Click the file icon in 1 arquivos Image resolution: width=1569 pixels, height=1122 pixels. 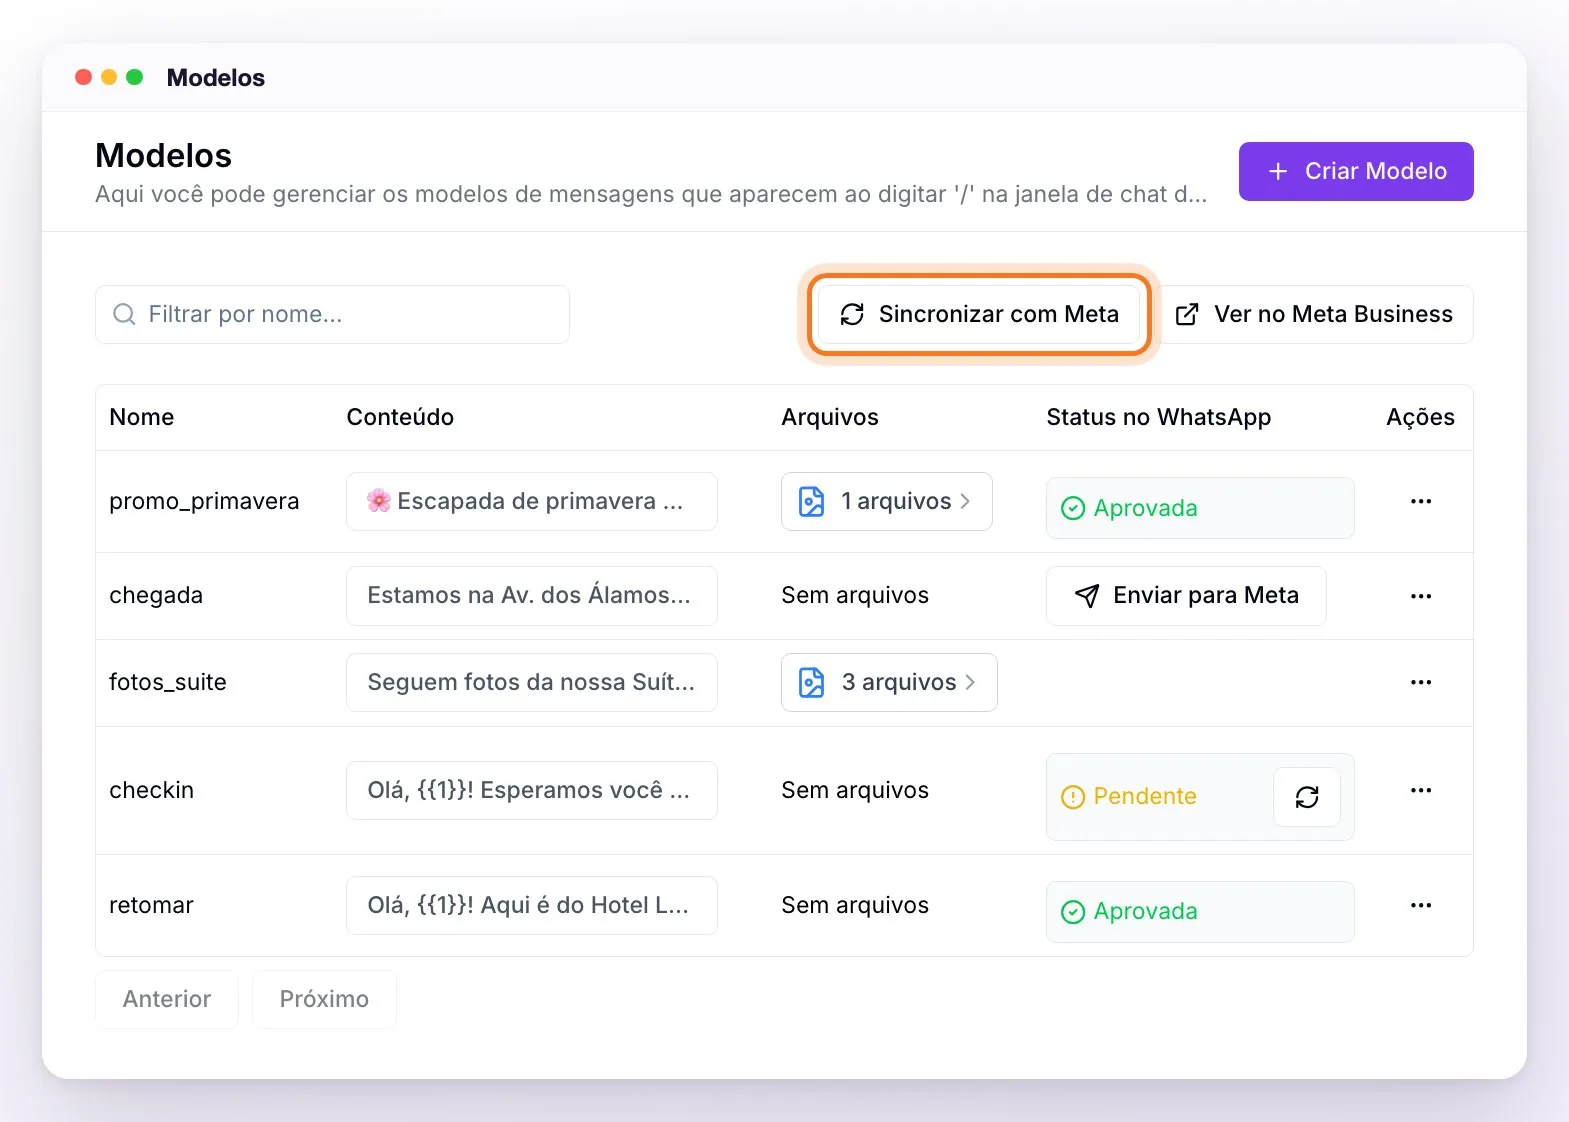(x=812, y=501)
